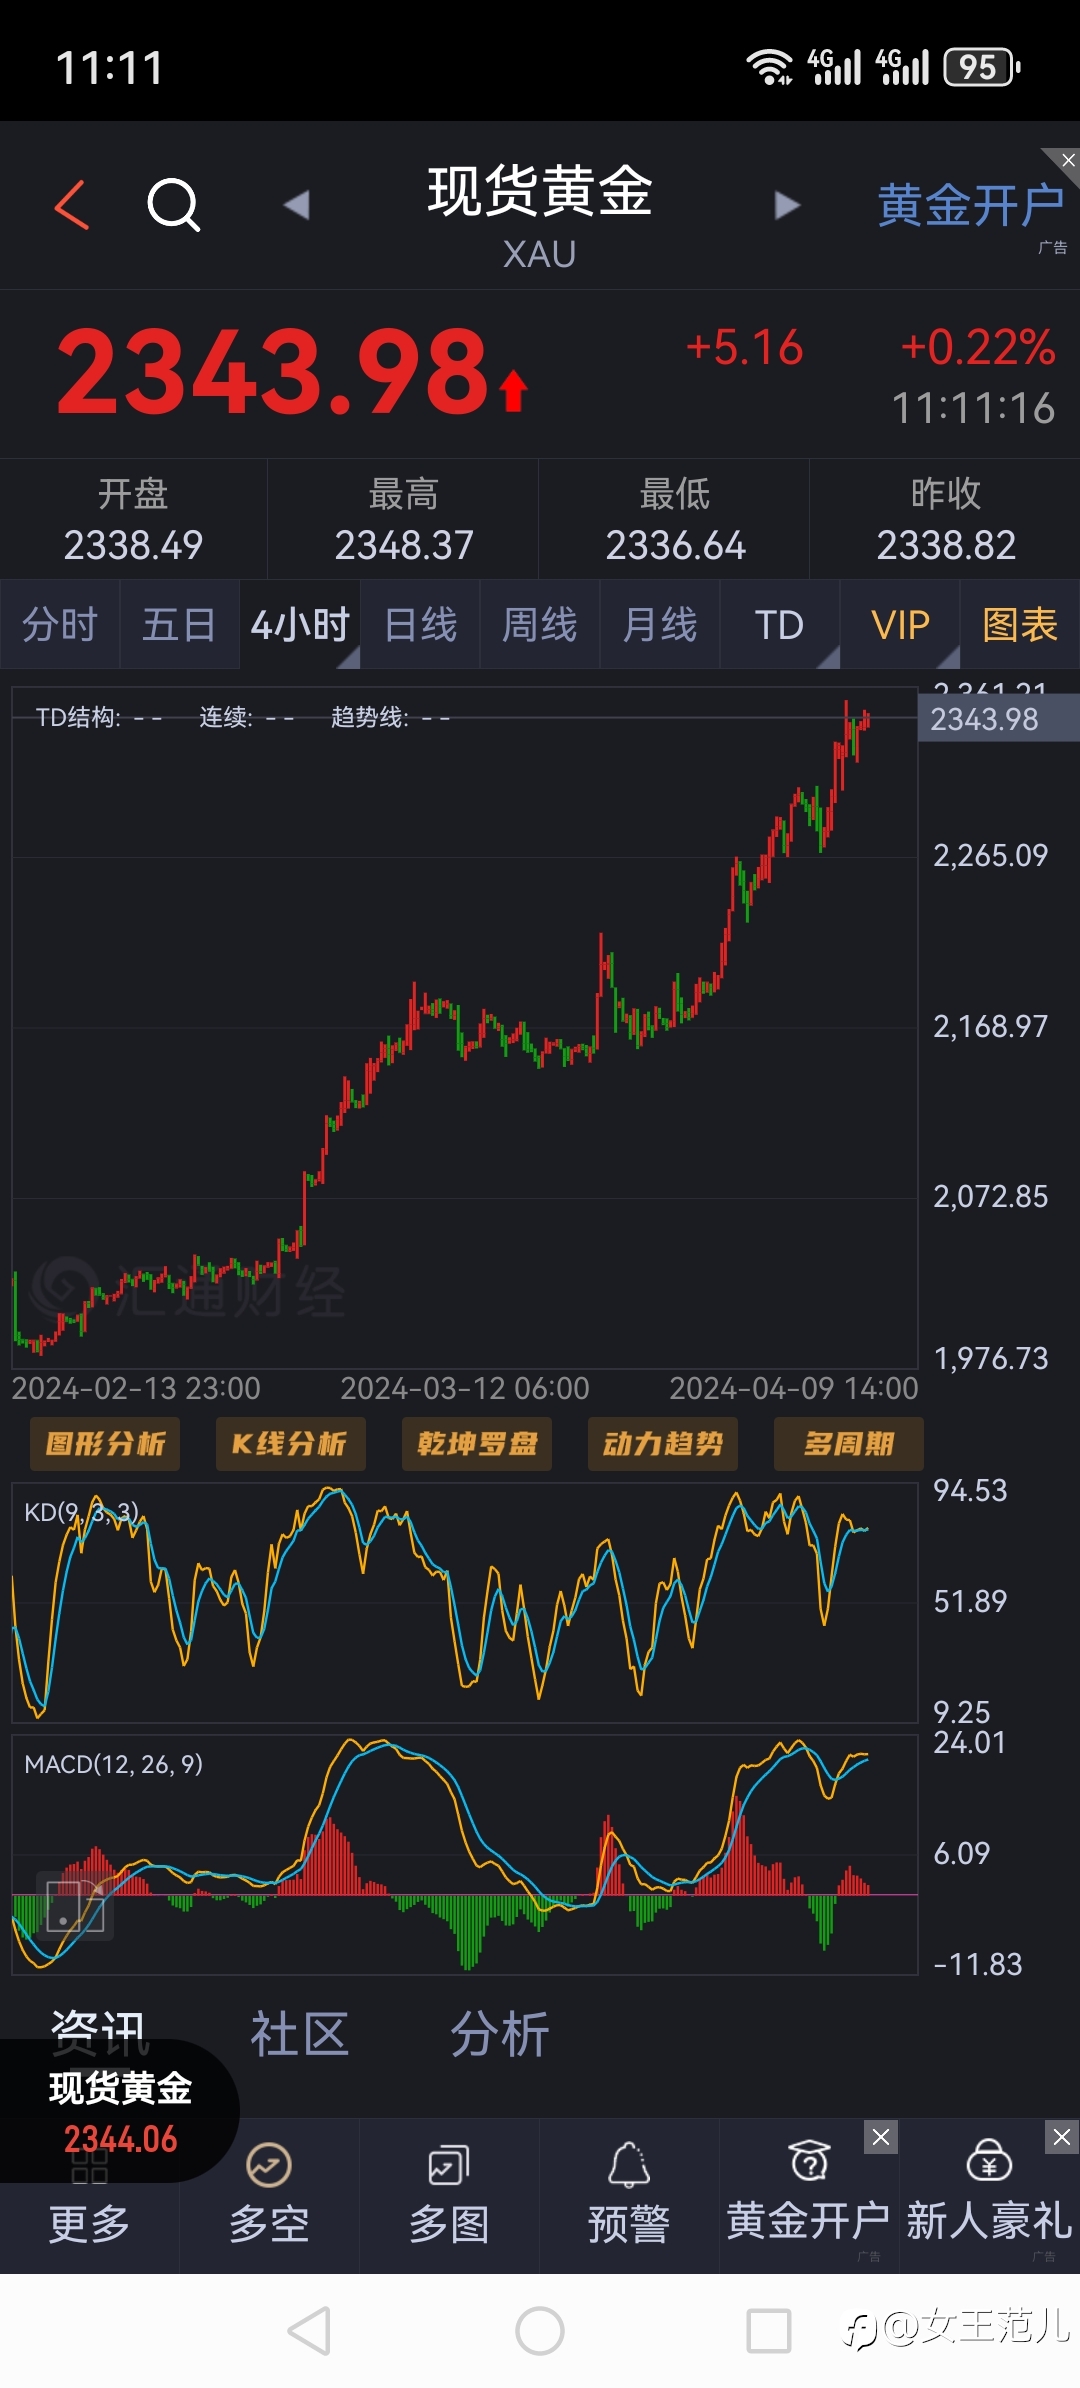
Task: Open the 预警 bell alert icon
Action: coord(629,2196)
